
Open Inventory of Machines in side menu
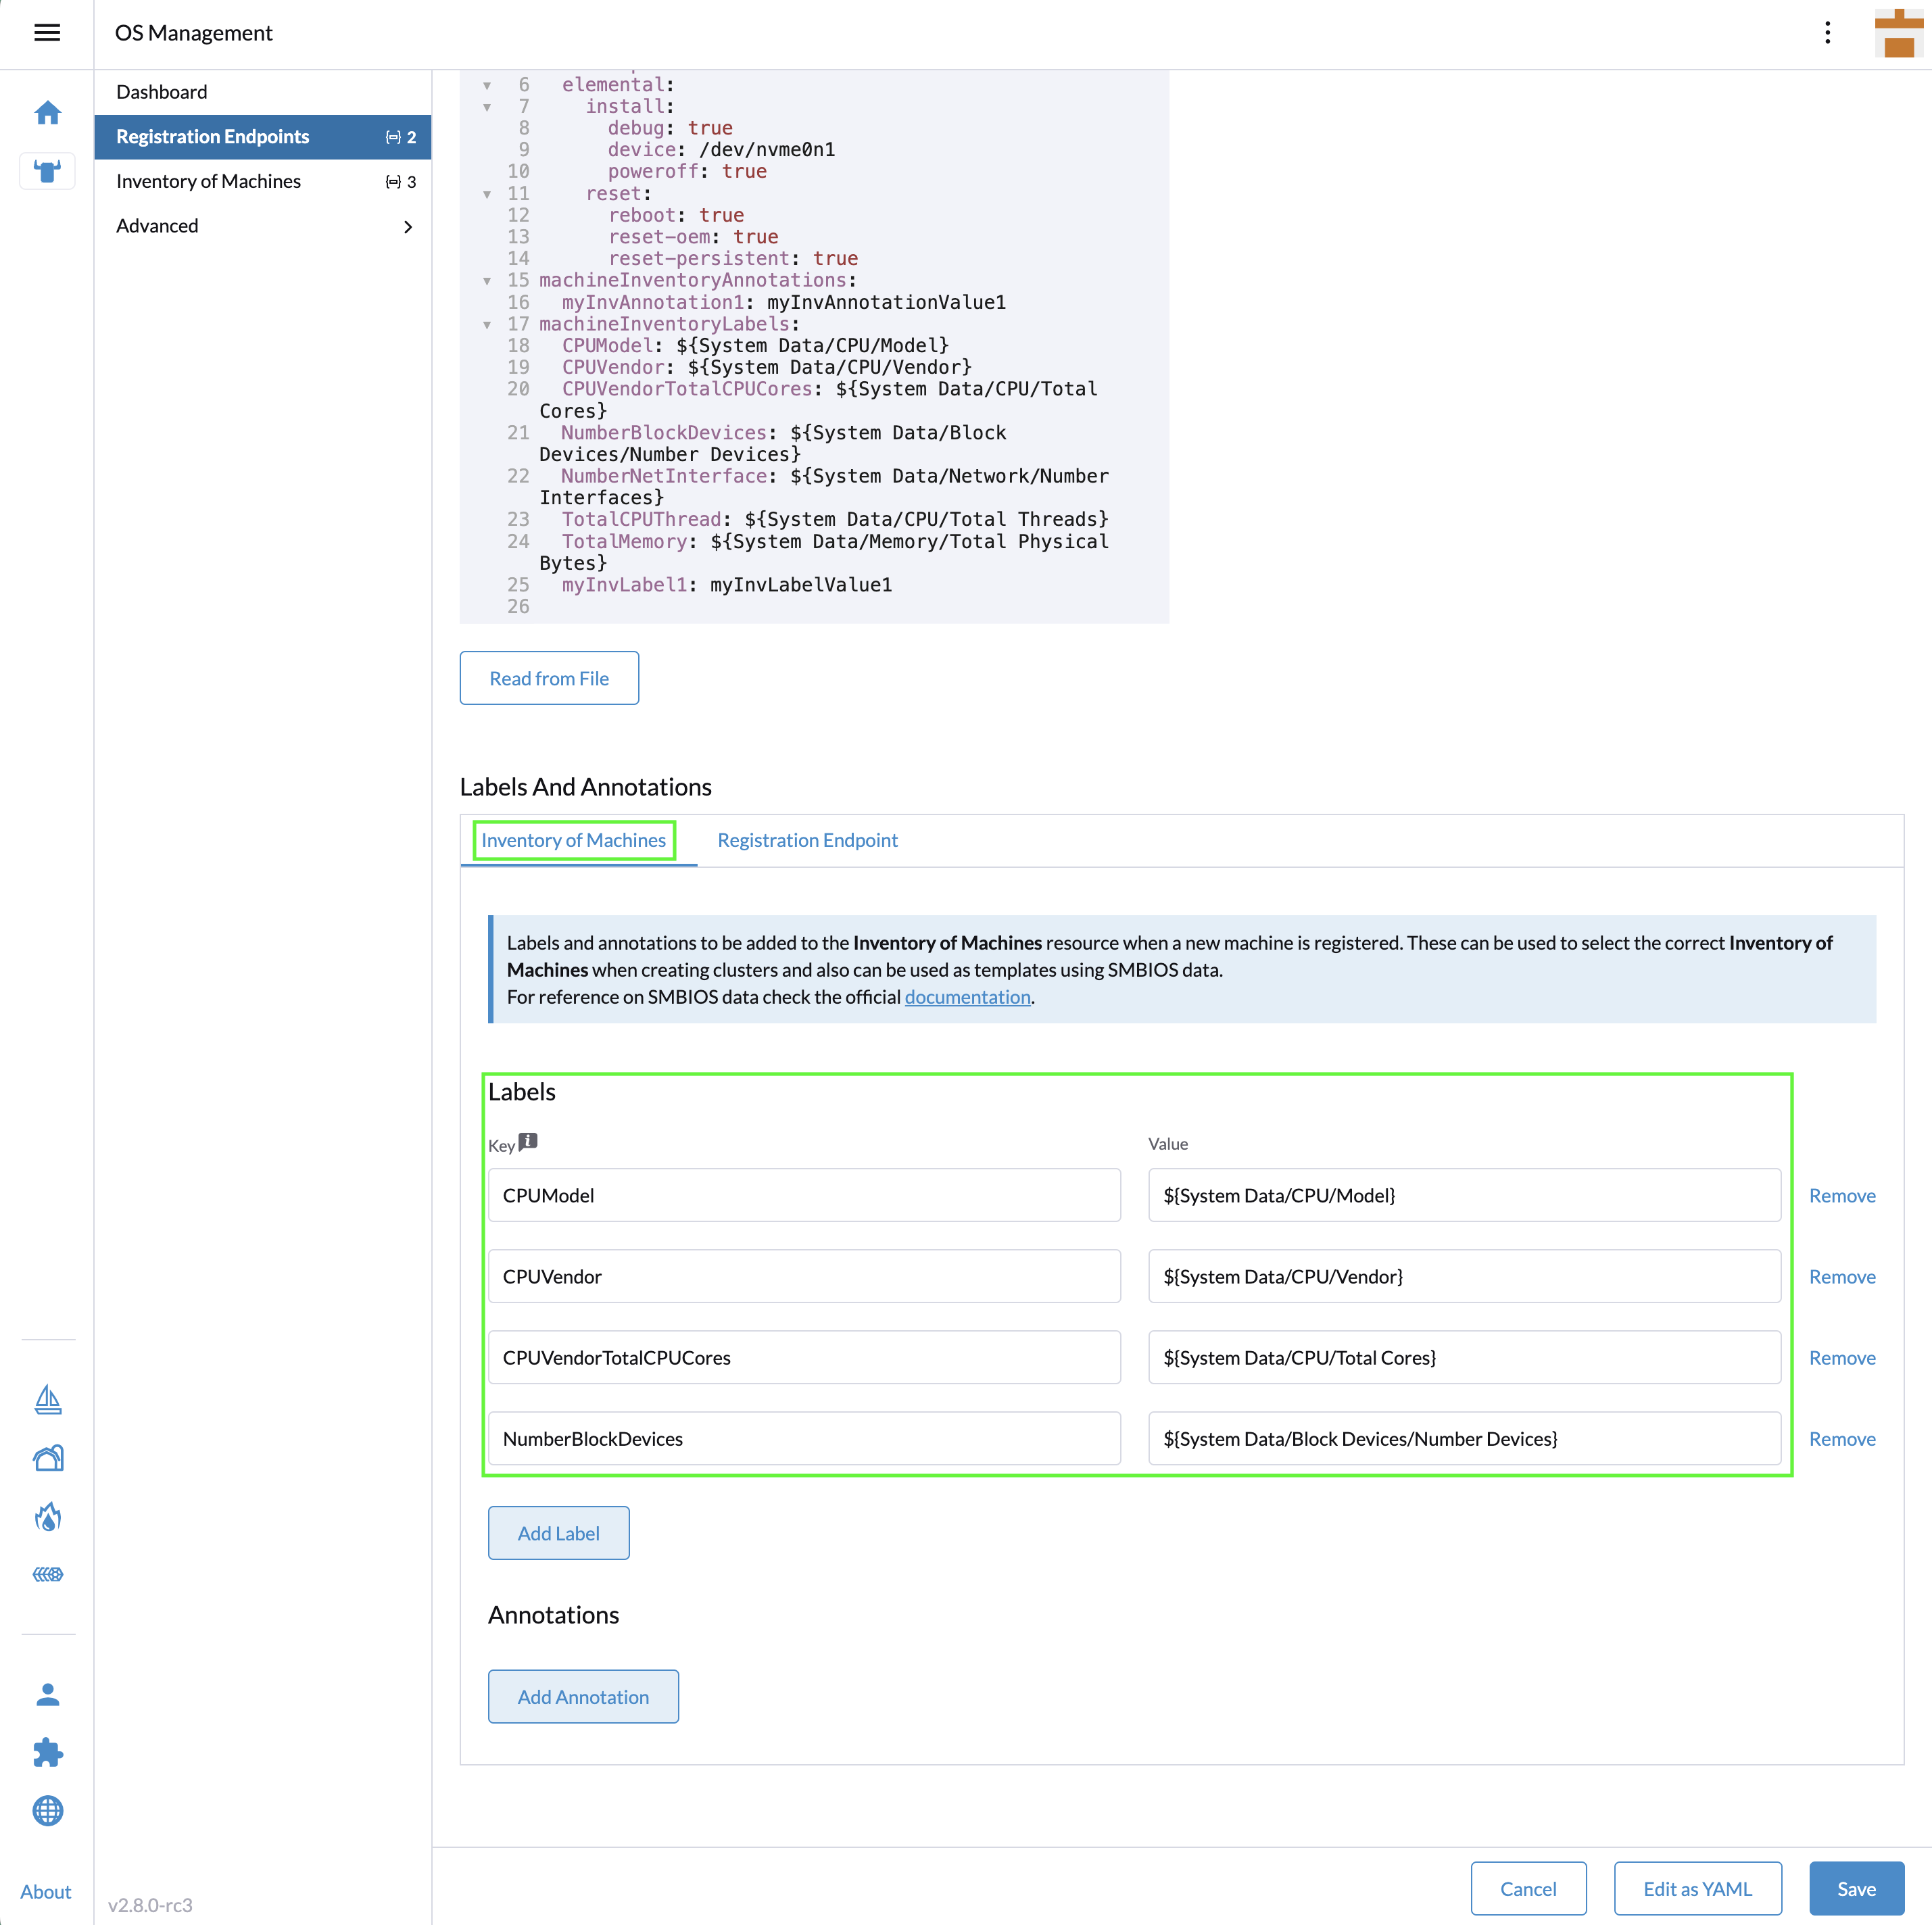[208, 181]
